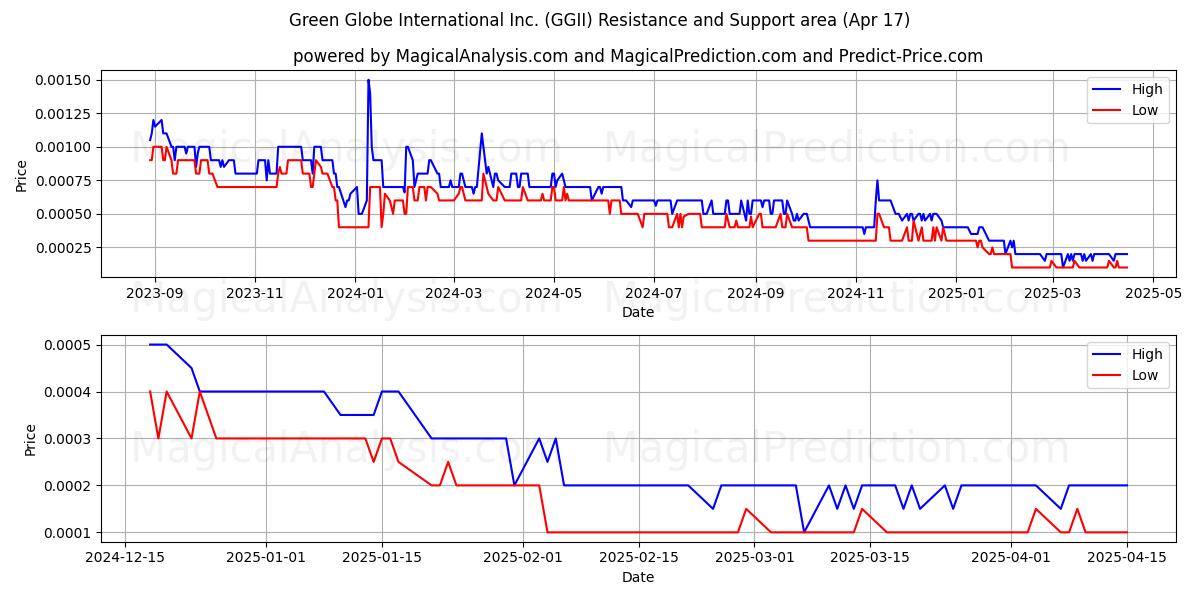The image size is (1200, 600).
Task: Click the Date axis label under the top chart
Action: coord(638,312)
